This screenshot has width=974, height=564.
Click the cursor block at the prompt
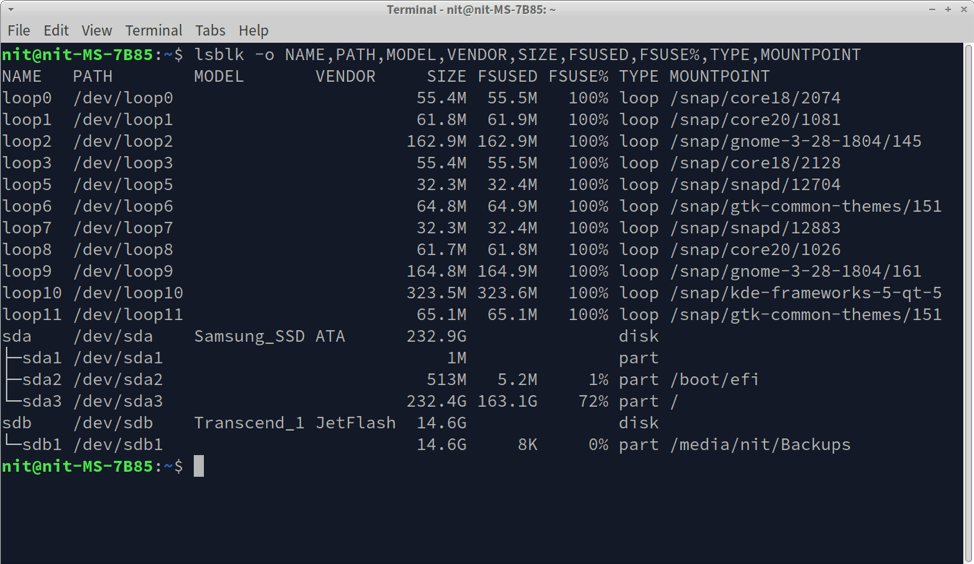point(199,466)
